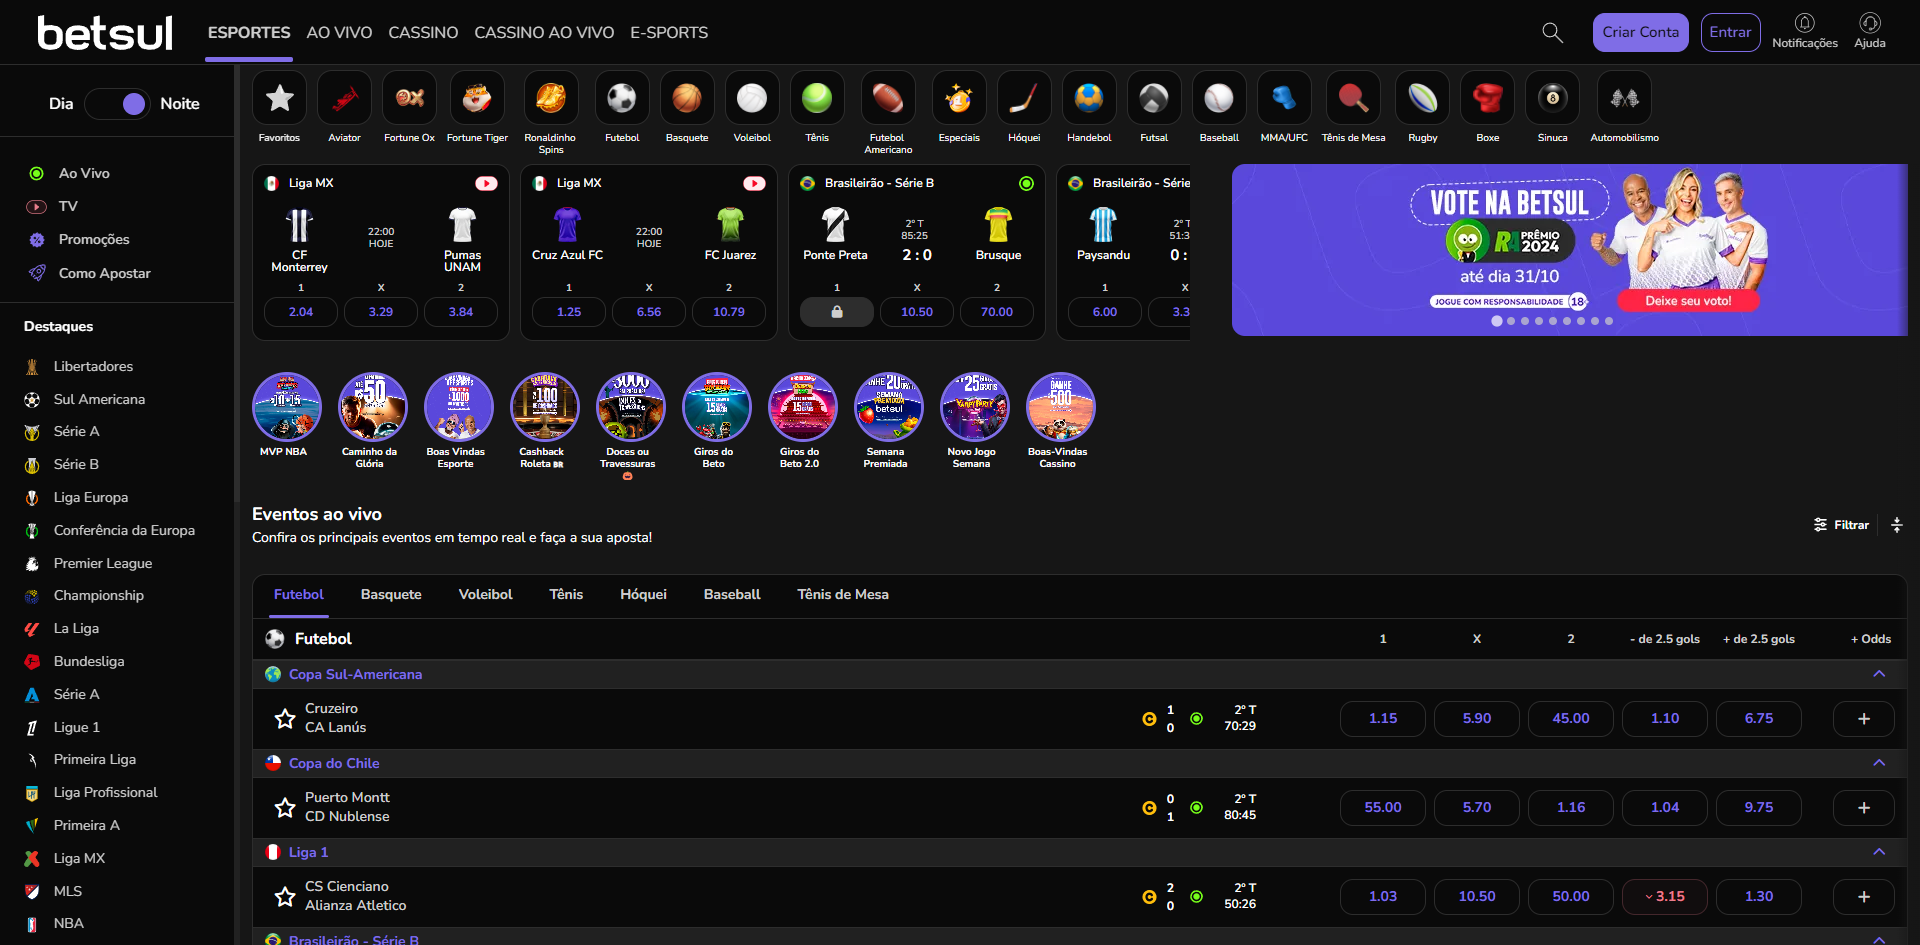The width and height of the screenshot is (1920, 945).
Task: Expand more odds for CS Cienciano match
Action: click(x=1864, y=897)
